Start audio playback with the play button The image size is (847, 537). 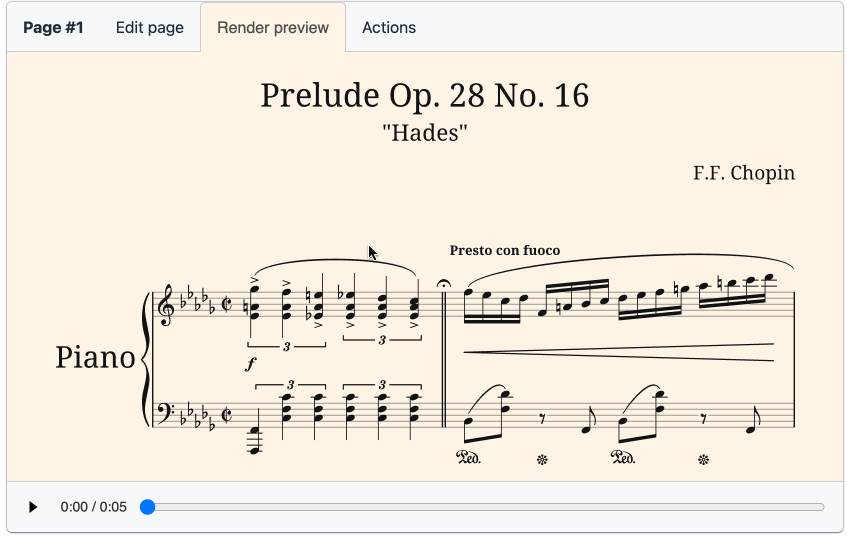[33, 507]
